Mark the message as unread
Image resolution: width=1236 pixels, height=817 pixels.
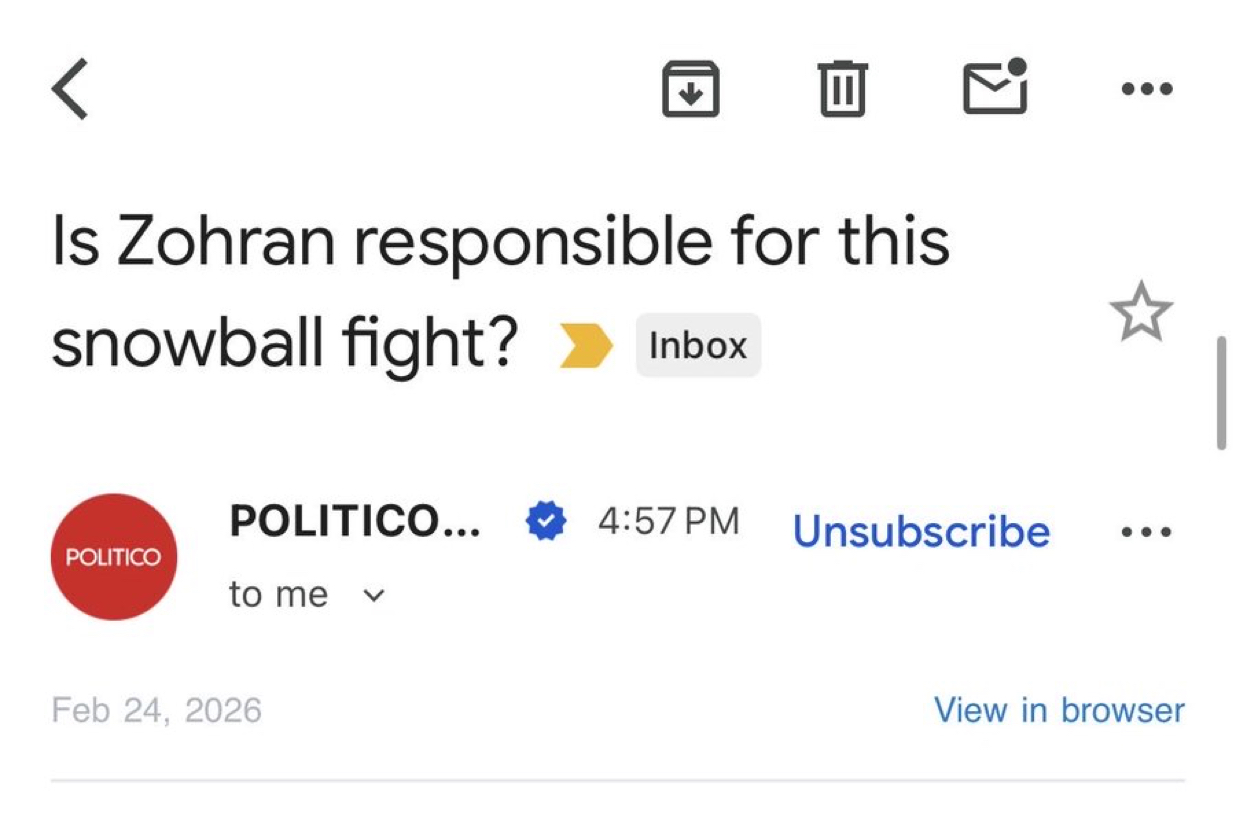(995, 87)
